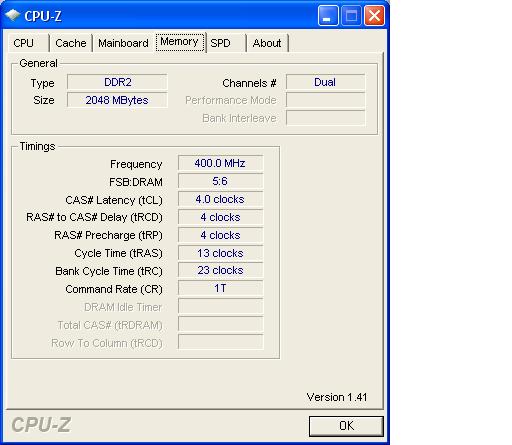
Task: Click the empty Total CAS# (tRDRAM) field
Action: 220,324
